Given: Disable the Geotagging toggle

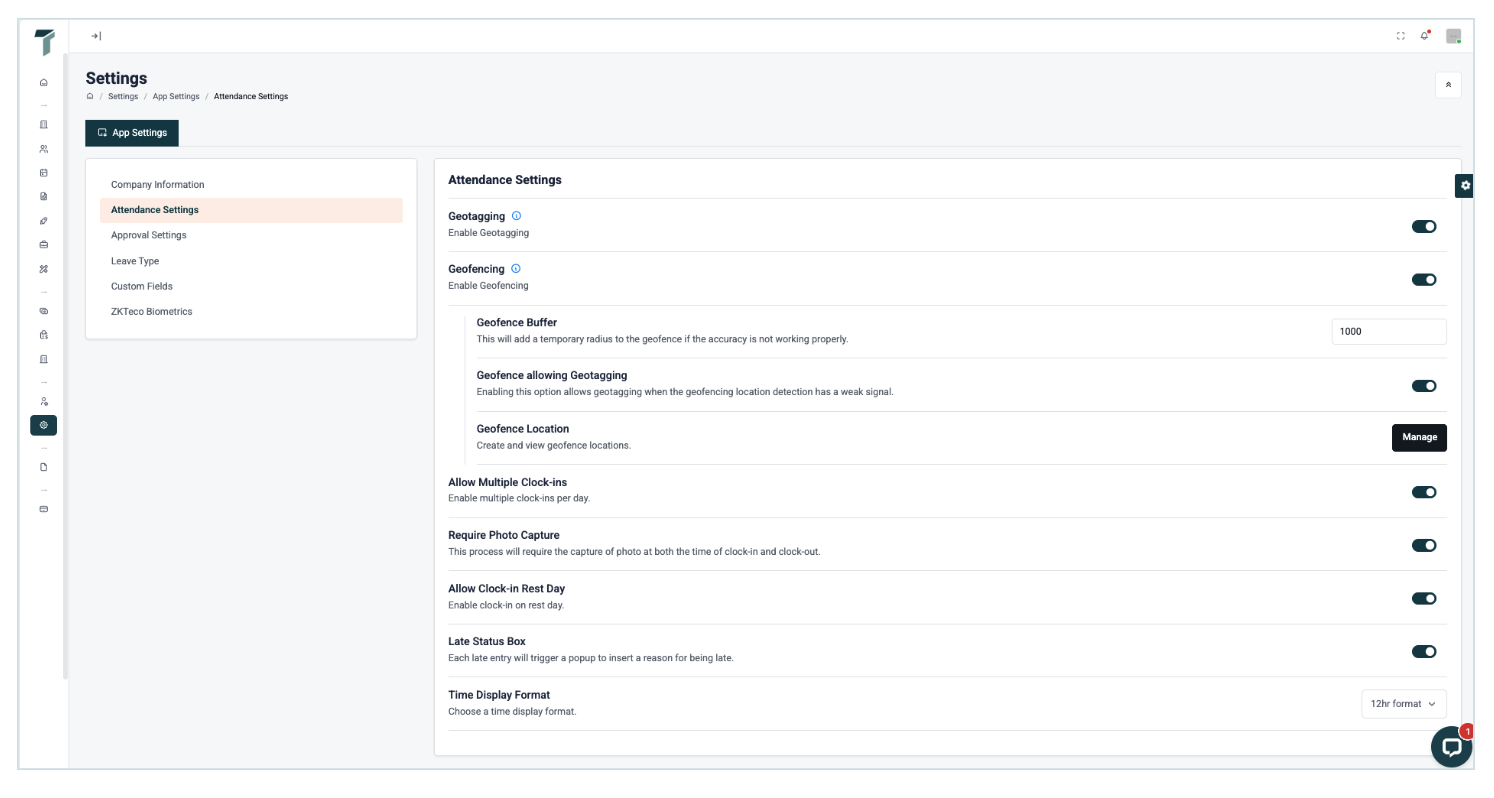Looking at the screenshot, I should pyautogui.click(x=1424, y=226).
